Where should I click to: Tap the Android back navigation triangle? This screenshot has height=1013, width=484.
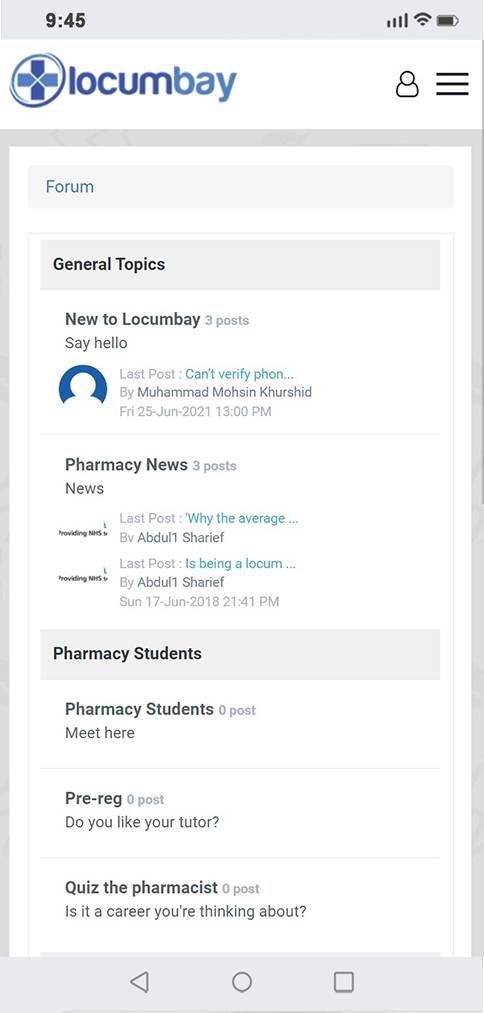coord(139,982)
